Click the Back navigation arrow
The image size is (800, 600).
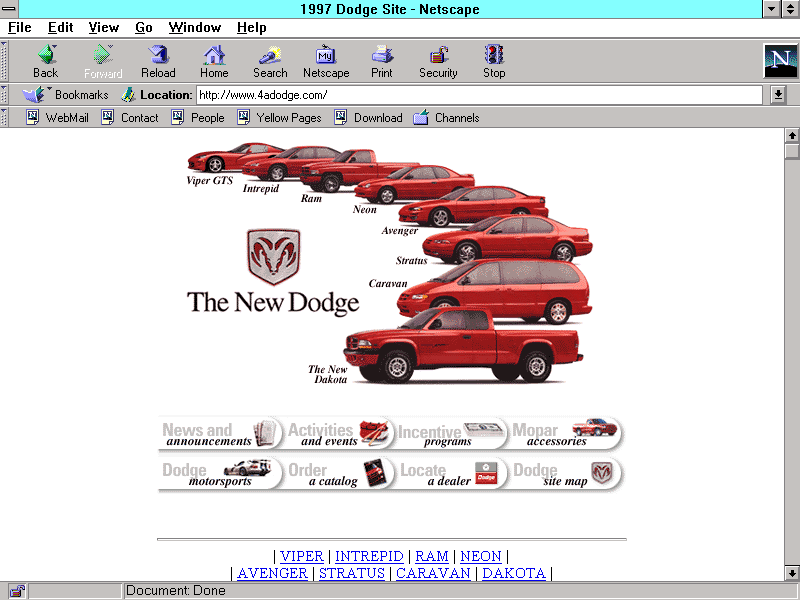(46, 61)
